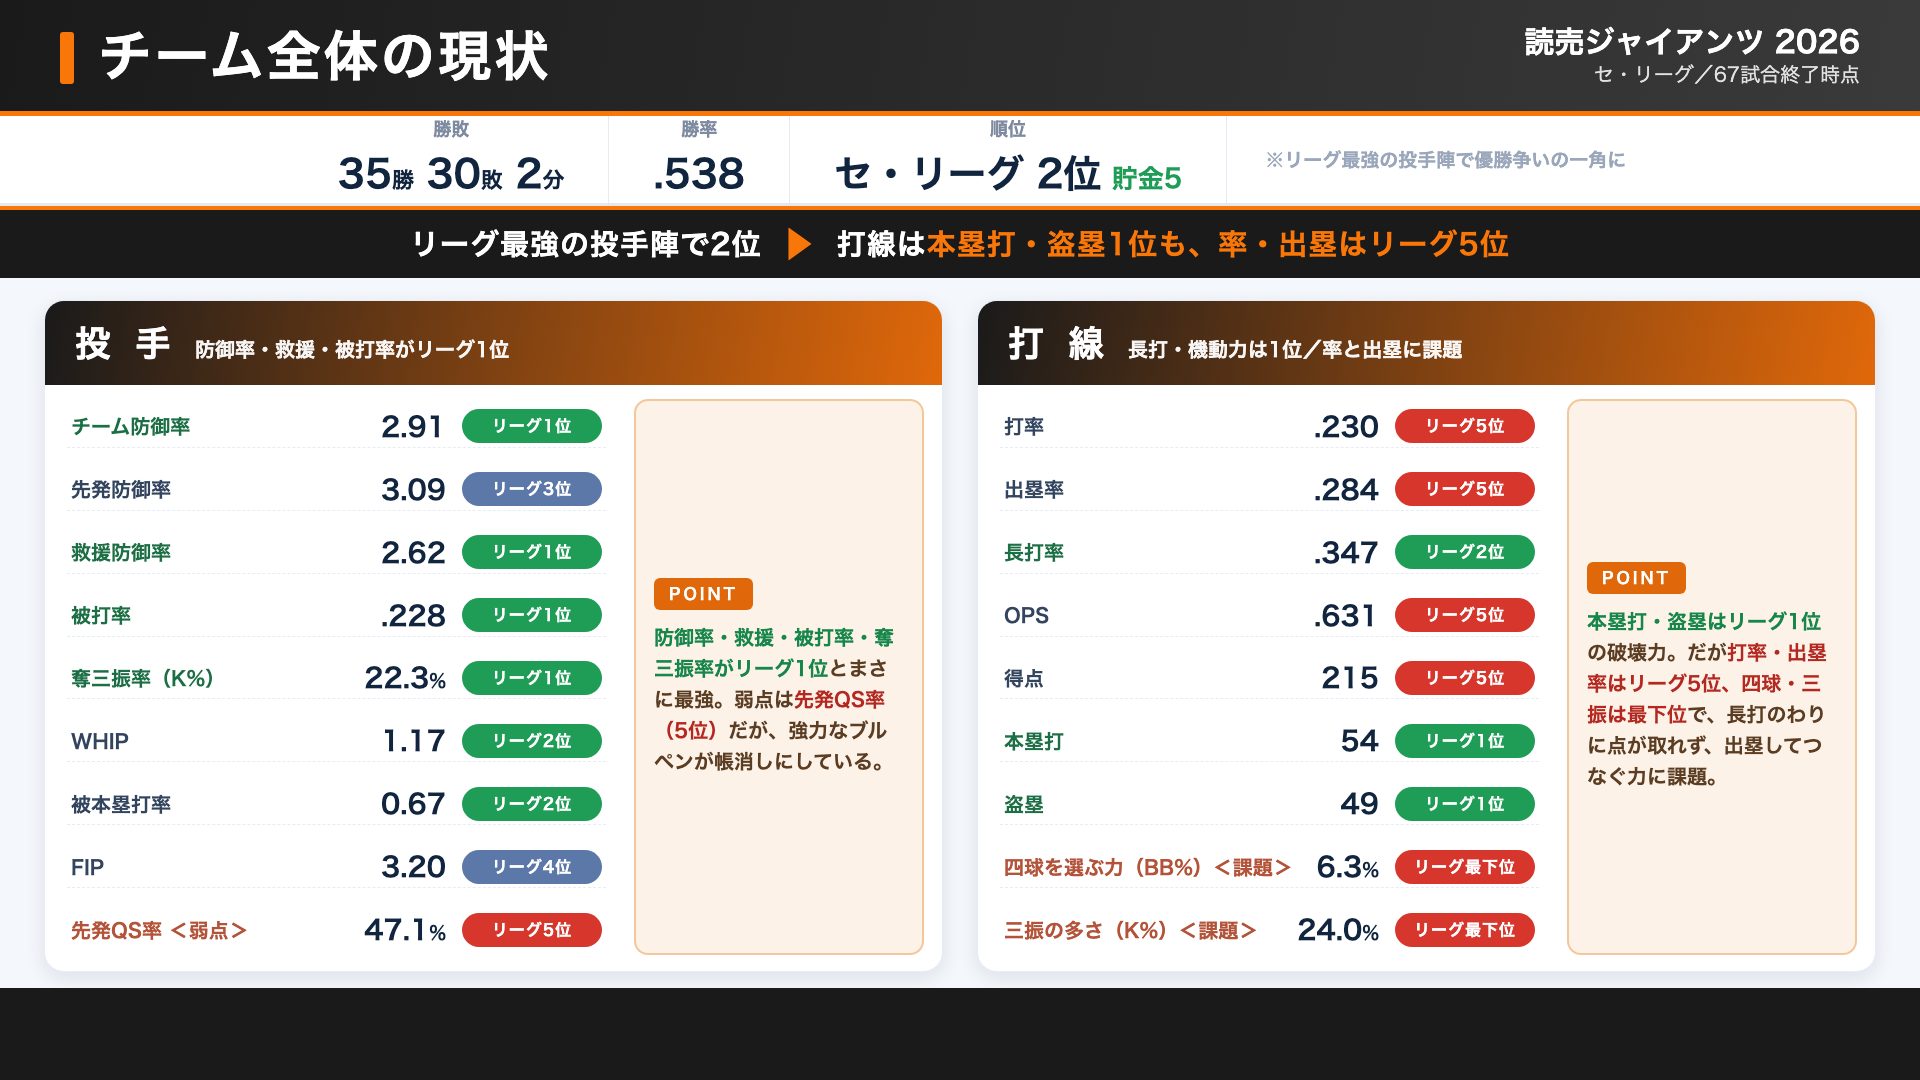The width and height of the screenshot is (1920, 1080).
Task: Click the 得点 value 215
Action: click(1350, 679)
